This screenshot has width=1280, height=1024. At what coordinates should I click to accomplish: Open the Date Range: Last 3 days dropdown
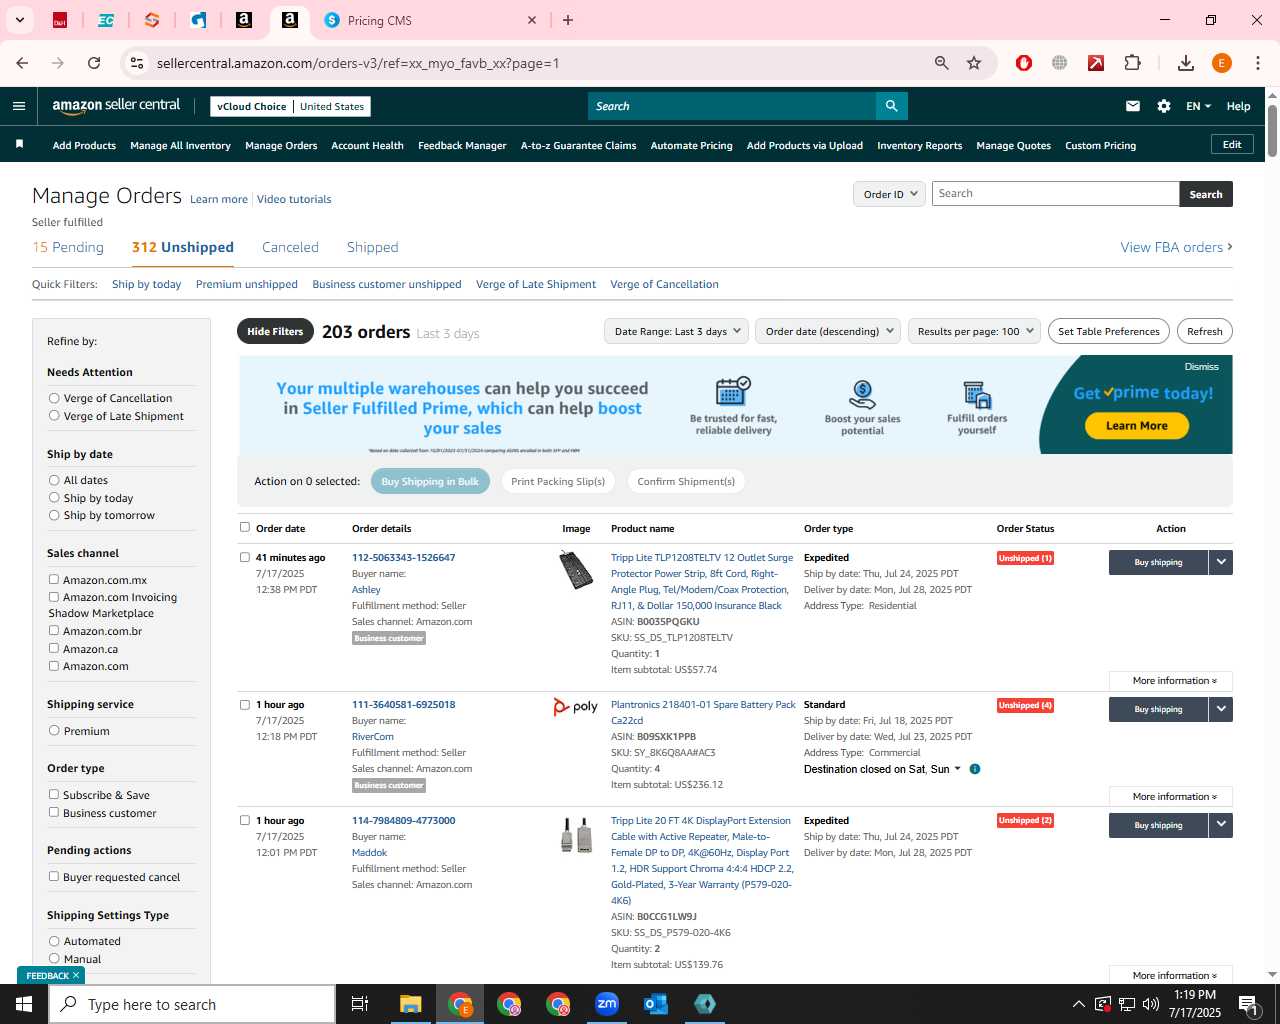click(677, 331)
